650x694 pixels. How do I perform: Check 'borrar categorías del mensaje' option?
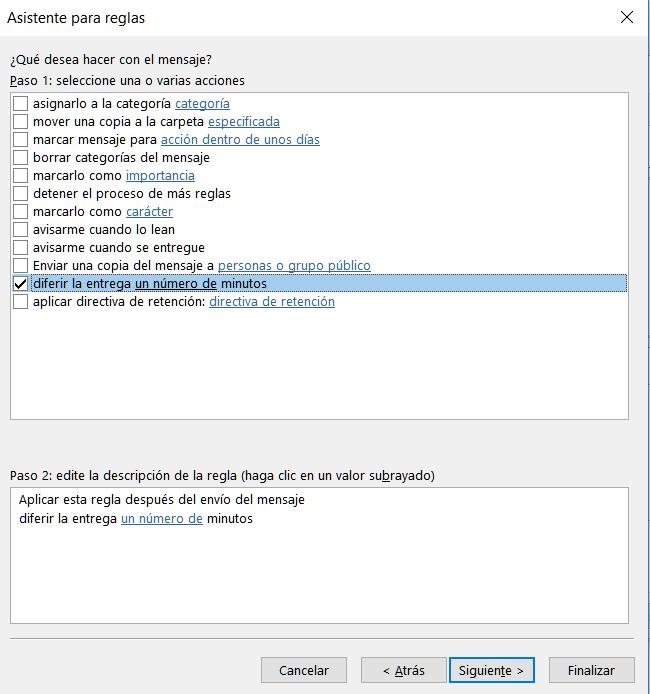coord(21,158)
